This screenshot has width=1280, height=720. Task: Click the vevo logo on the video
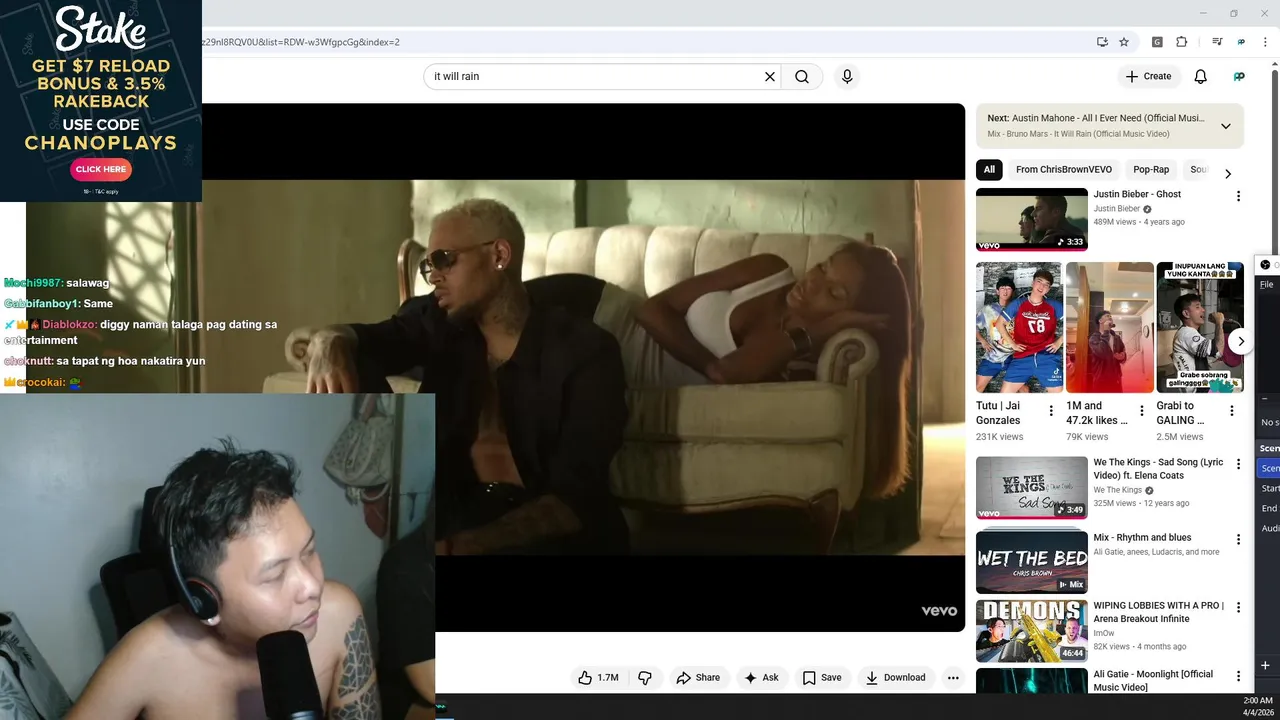point(939,611)
